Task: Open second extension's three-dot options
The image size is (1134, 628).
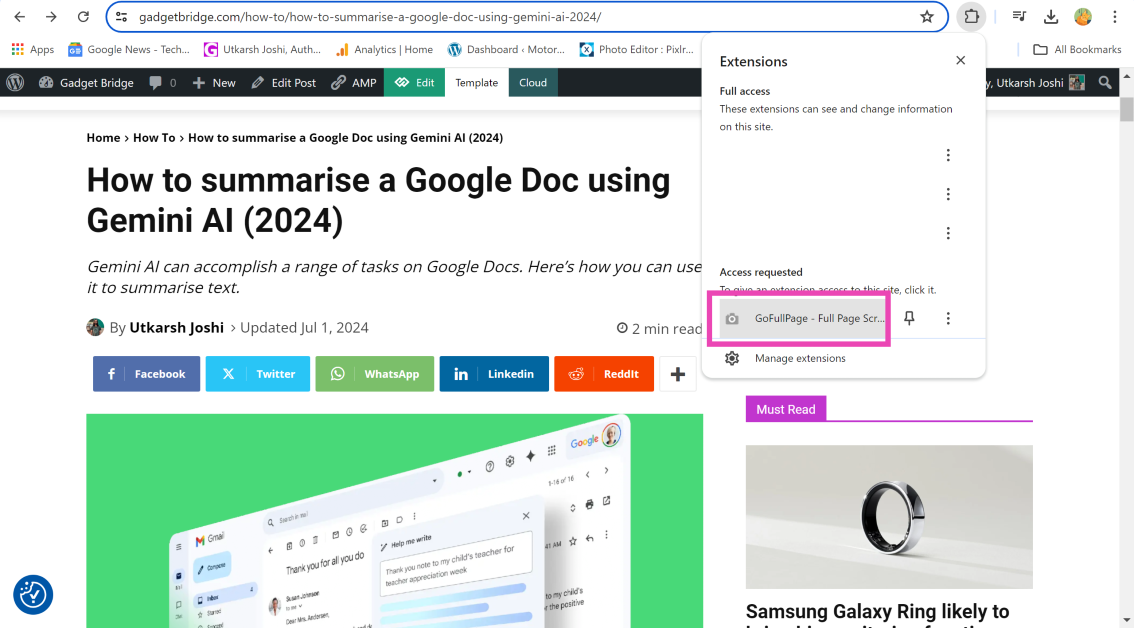Action: tap(948, 194)
